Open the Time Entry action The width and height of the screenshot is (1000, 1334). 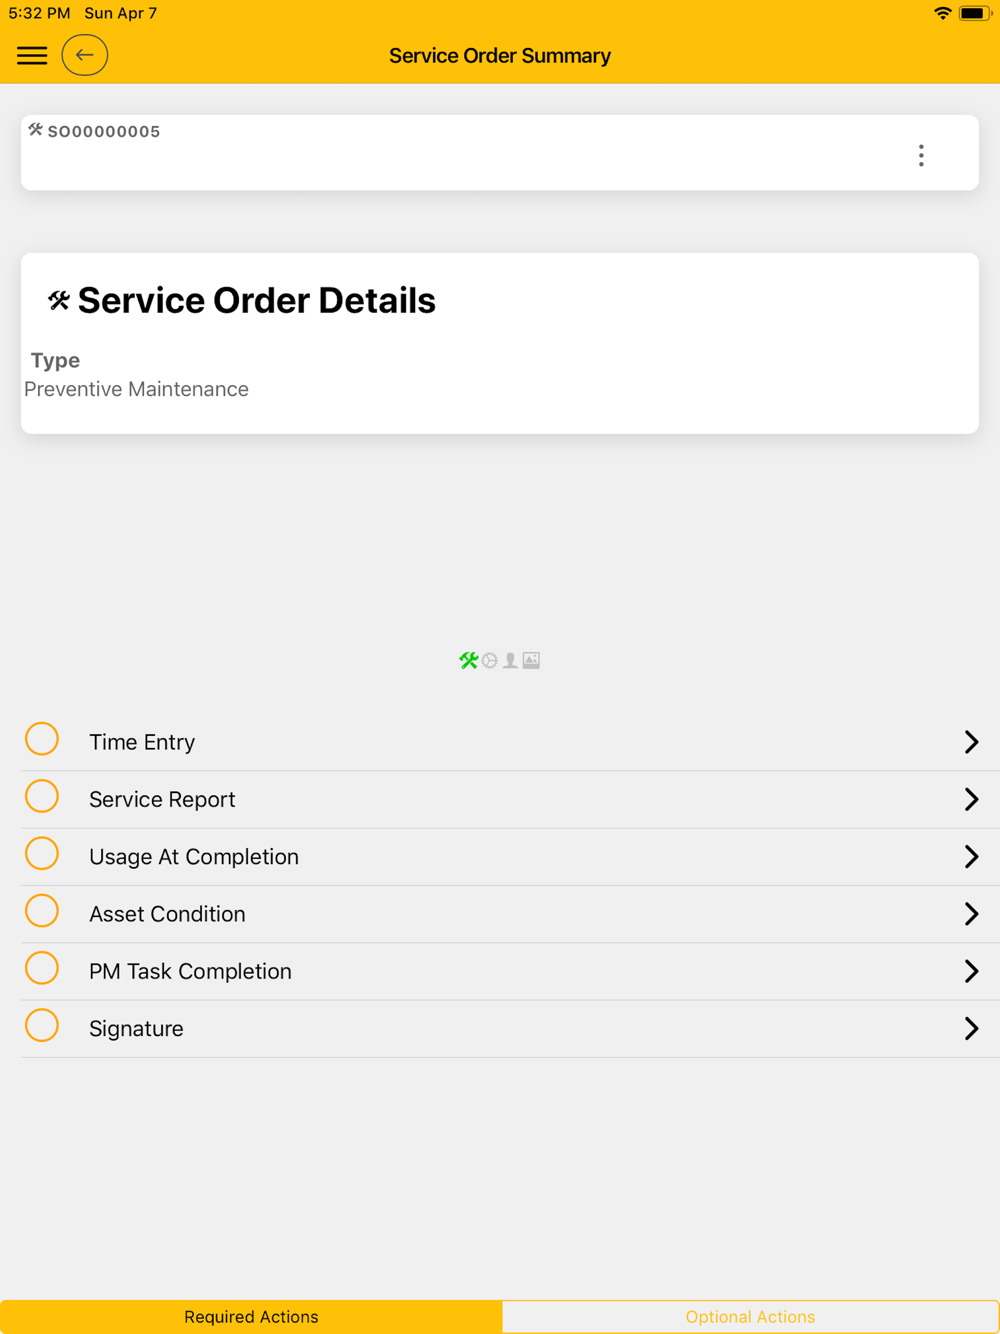tap(142, 742)
